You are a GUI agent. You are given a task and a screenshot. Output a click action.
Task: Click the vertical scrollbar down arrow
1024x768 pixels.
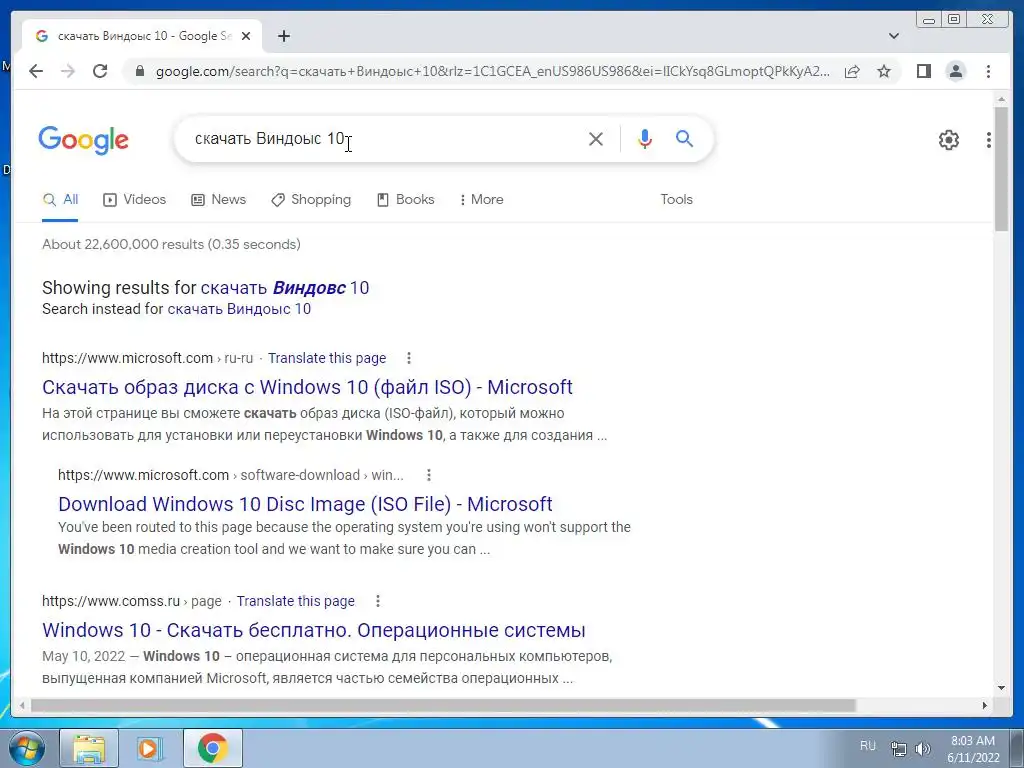[x=1001, y=688]
